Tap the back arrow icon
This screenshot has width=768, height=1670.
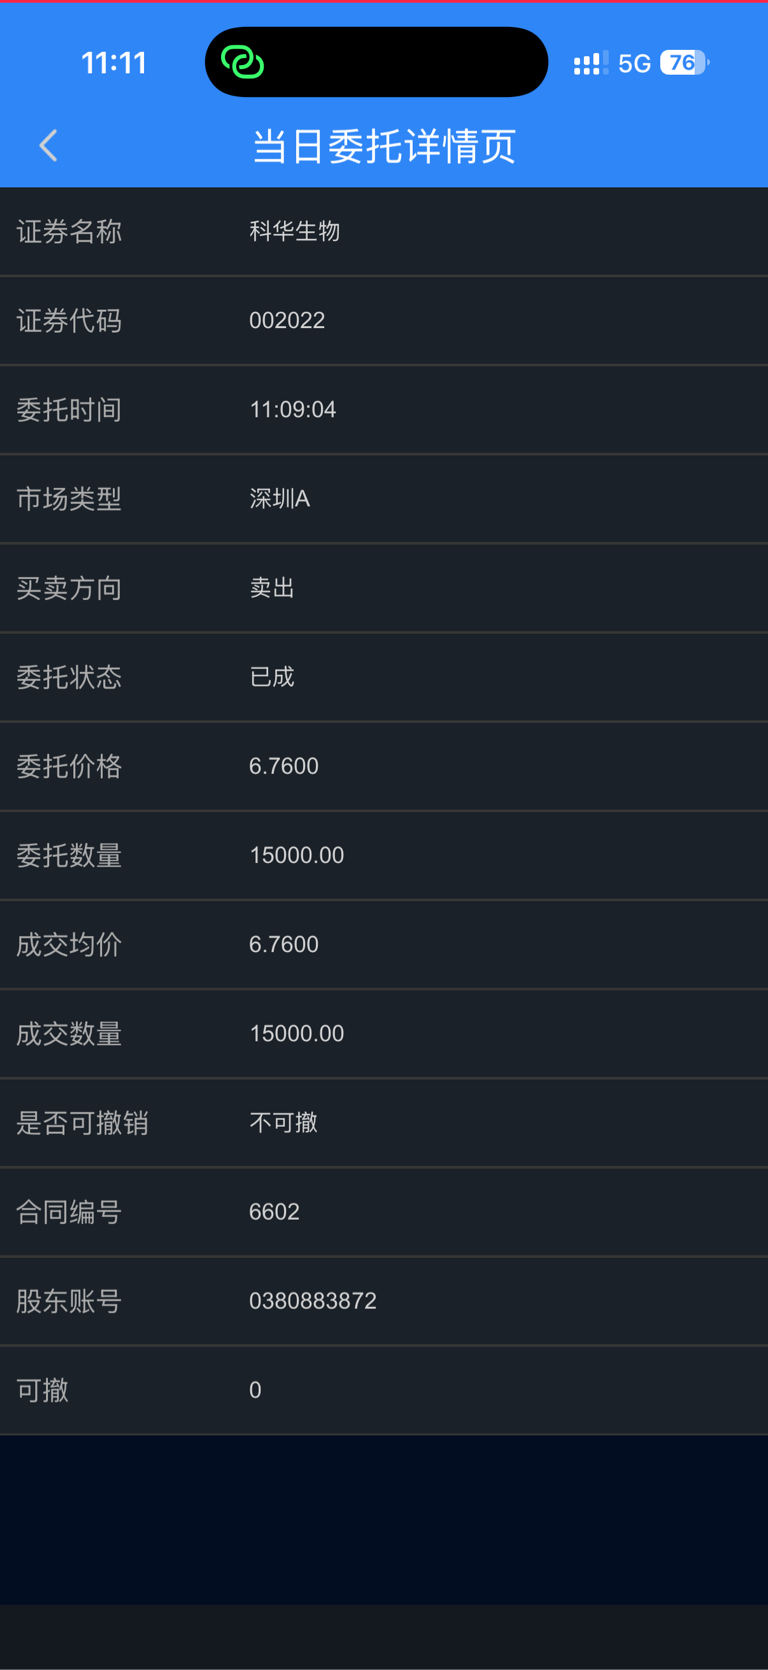point(48,146)
